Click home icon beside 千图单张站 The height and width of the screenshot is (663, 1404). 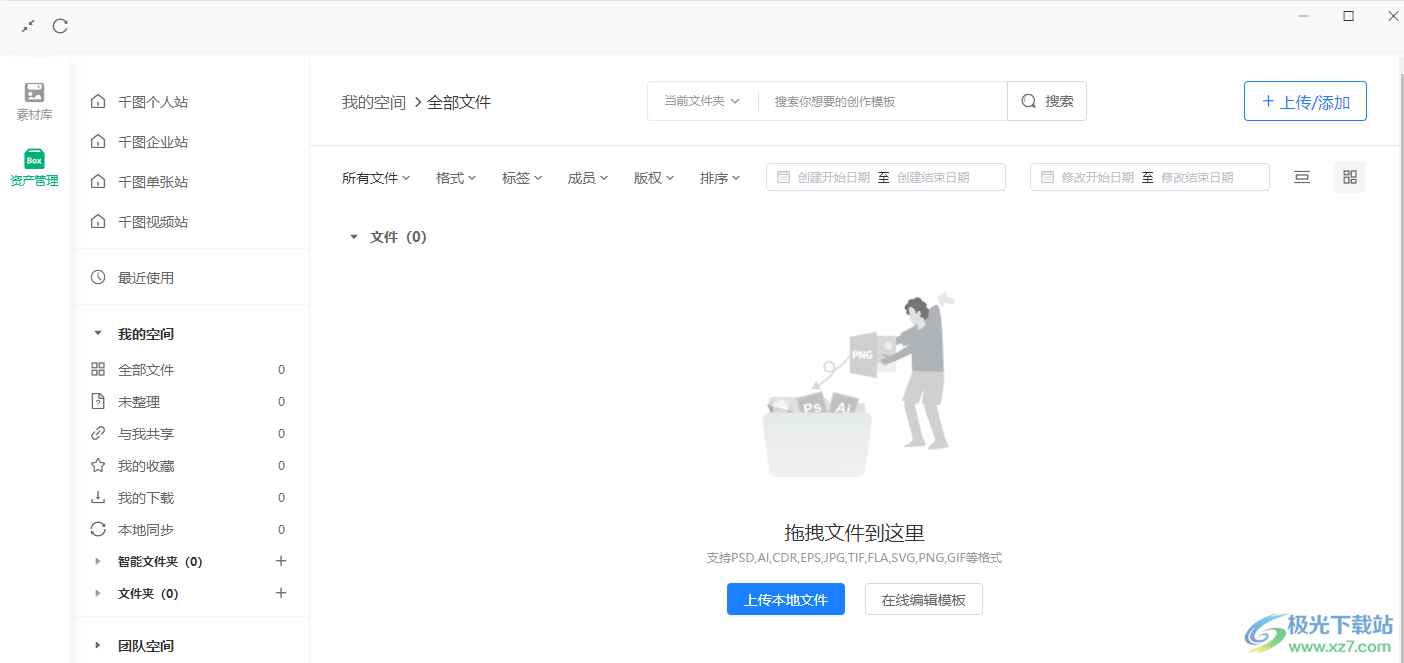tap(98, 182)
